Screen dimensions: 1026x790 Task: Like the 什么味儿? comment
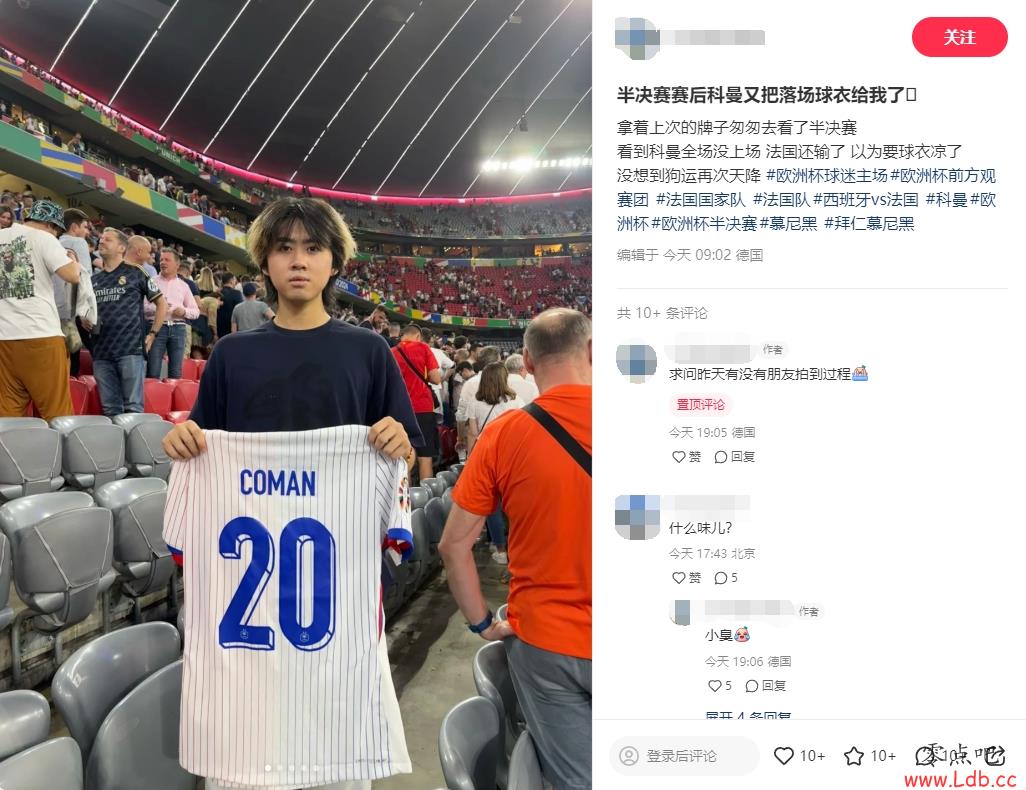point(686,577)
